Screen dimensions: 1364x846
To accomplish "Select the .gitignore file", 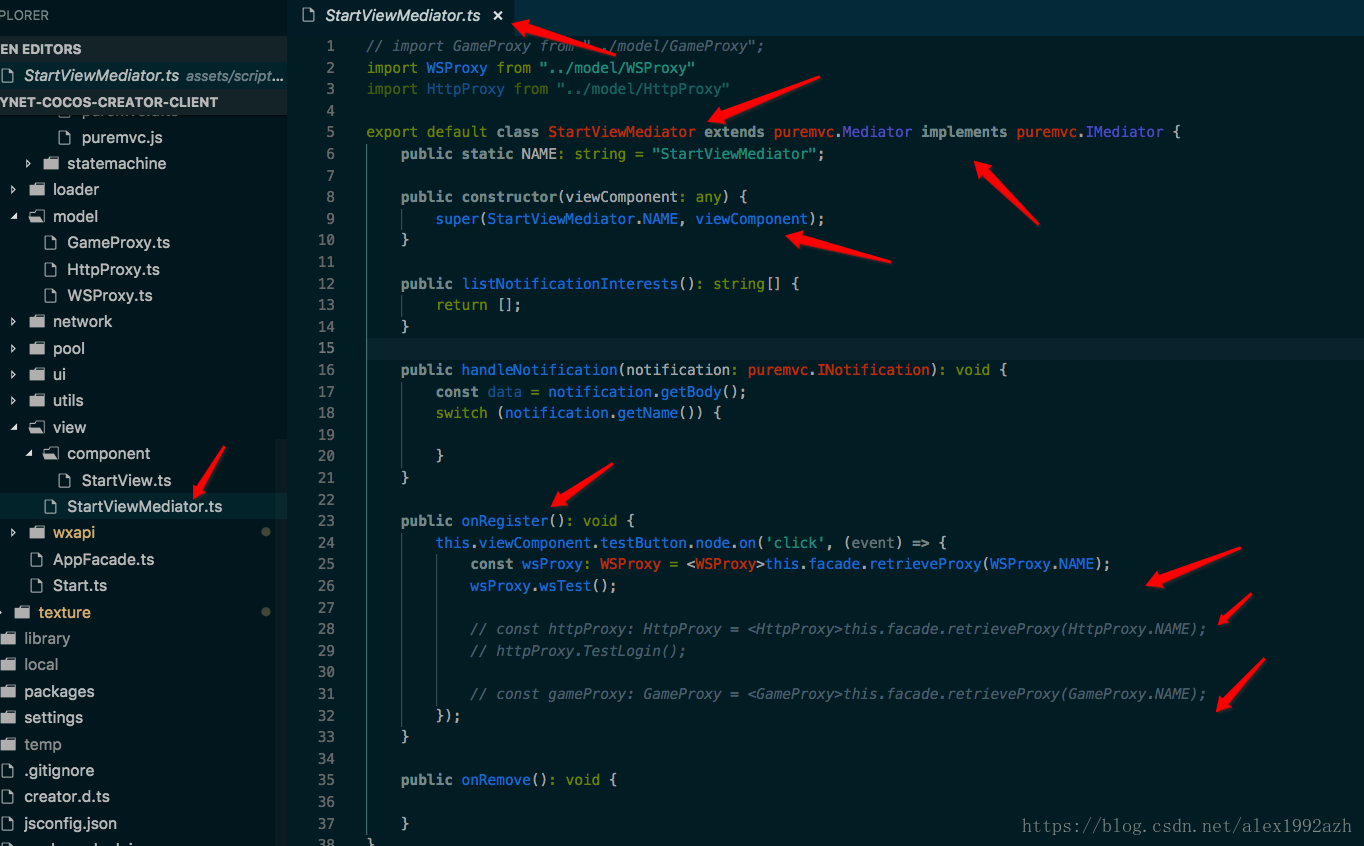I will click(59, 771).
